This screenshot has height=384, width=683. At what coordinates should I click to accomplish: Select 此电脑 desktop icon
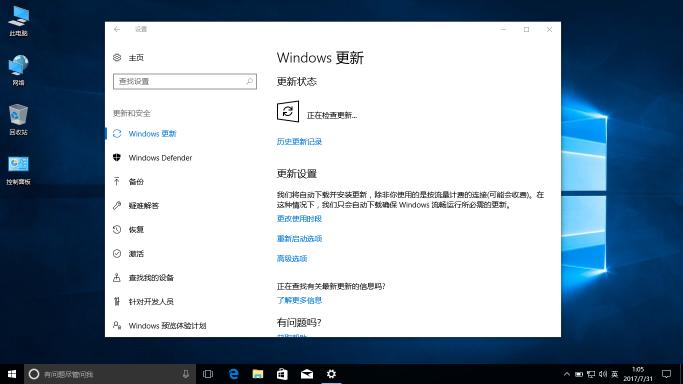coord(18,22)
